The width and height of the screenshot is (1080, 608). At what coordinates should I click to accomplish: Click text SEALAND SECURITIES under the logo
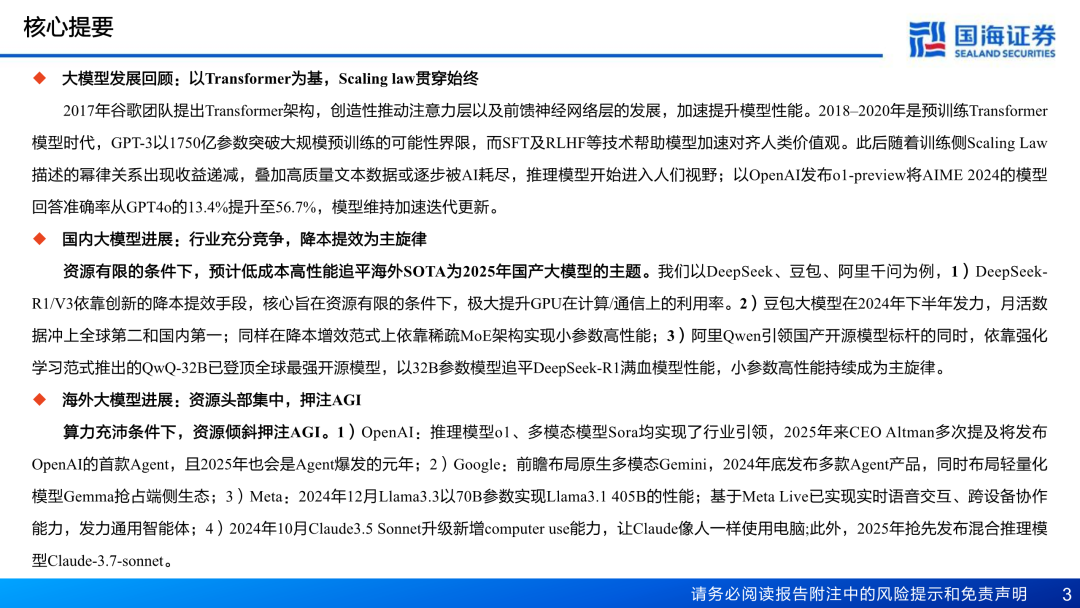pyautogui.click(x=1004, y=53)
